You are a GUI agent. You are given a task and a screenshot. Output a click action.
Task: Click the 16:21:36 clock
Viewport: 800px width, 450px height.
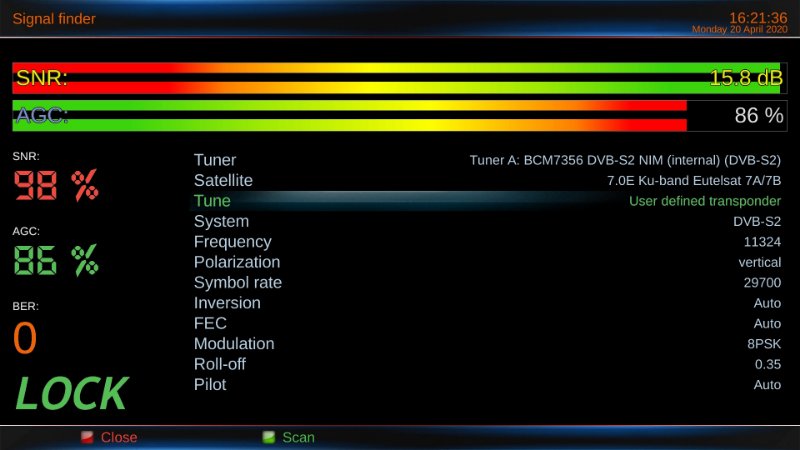[x=758, y=18]
